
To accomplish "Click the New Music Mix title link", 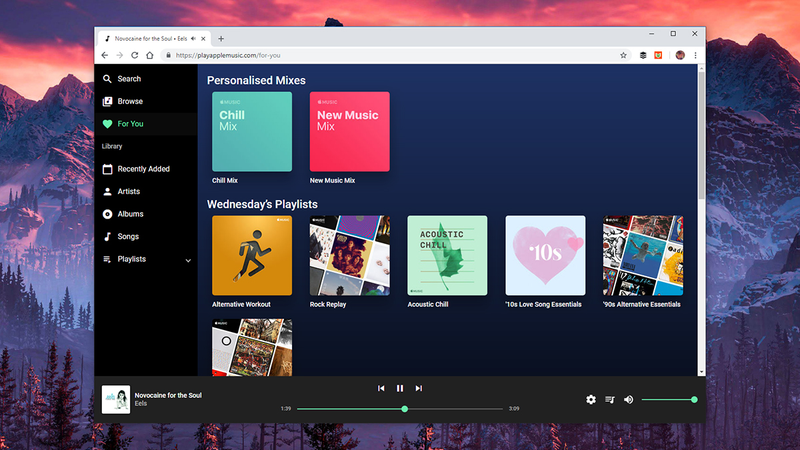I will (332, 181).
